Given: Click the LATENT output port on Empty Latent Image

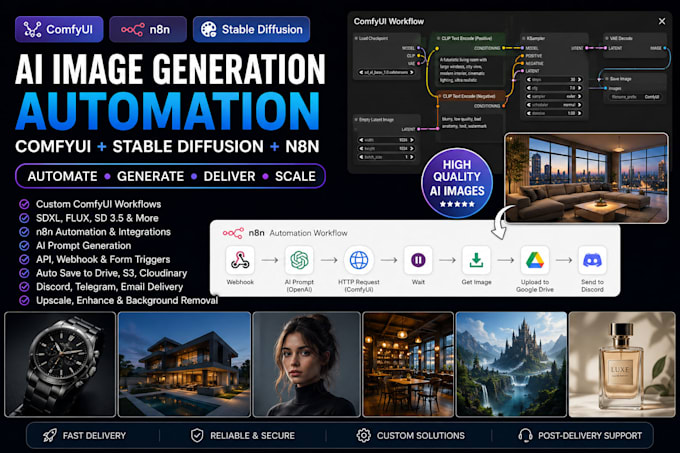Looking at the screenshot, I should (x=418, y=129).
